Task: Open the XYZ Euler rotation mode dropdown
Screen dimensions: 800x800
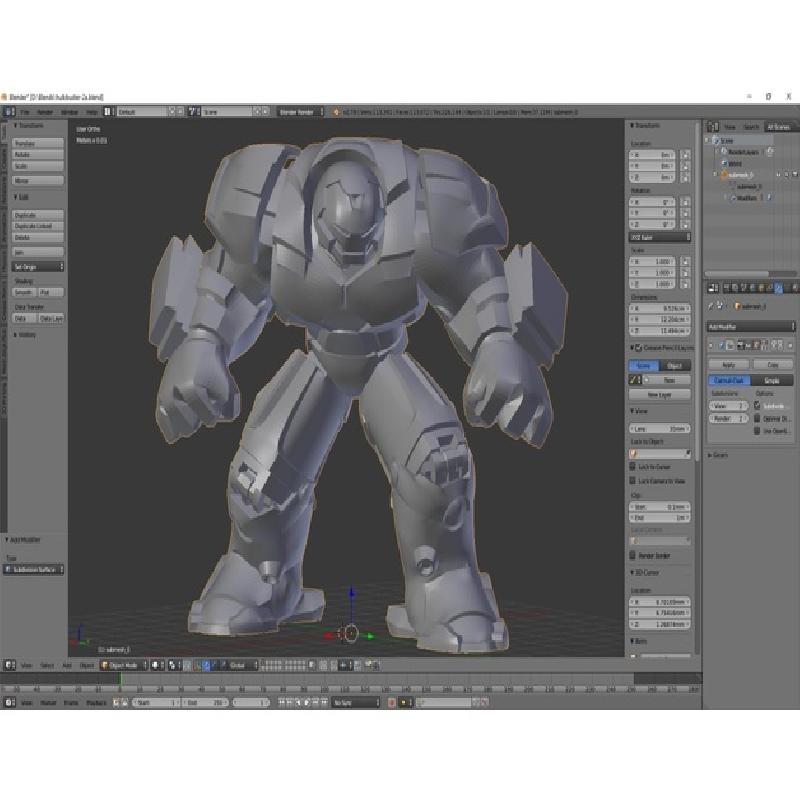Action: 660,237
